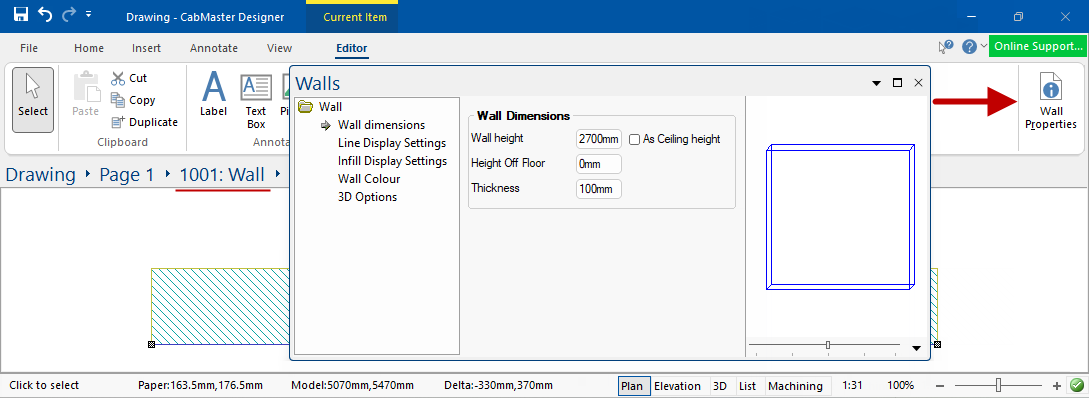1090x398 pixels.
Task: Cut the selected item
Action: [129, 78]
